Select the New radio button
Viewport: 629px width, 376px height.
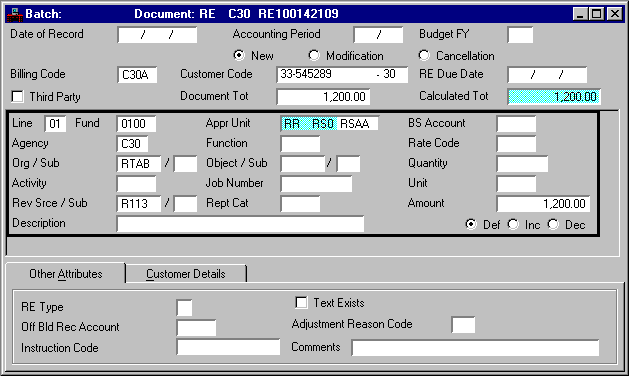239,55
